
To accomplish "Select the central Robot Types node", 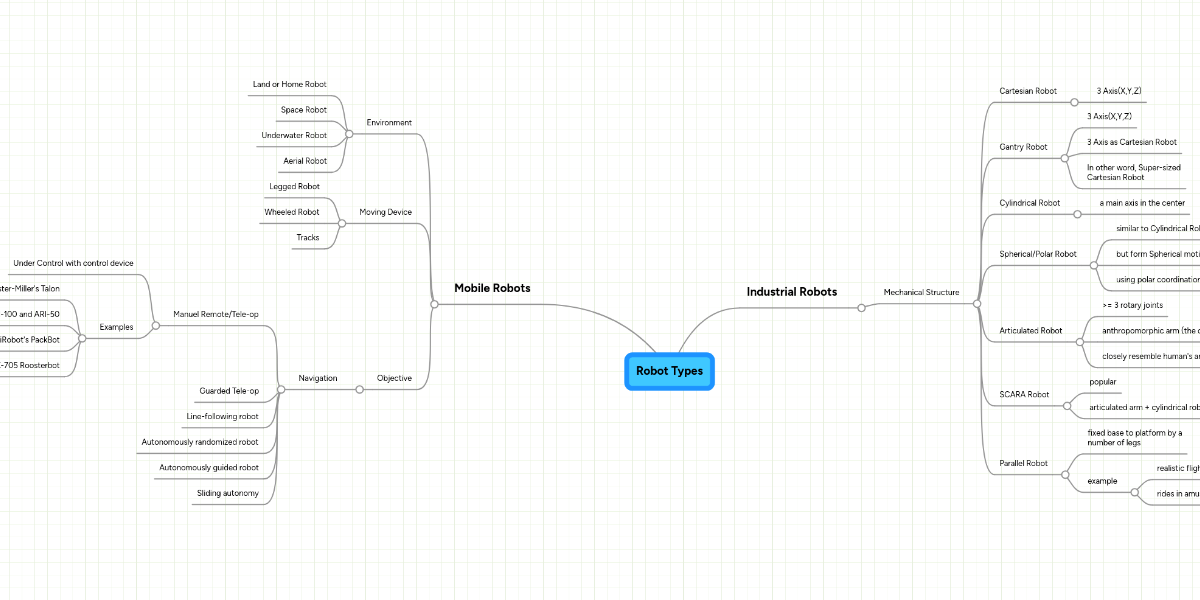I will [x=669, y=370].
